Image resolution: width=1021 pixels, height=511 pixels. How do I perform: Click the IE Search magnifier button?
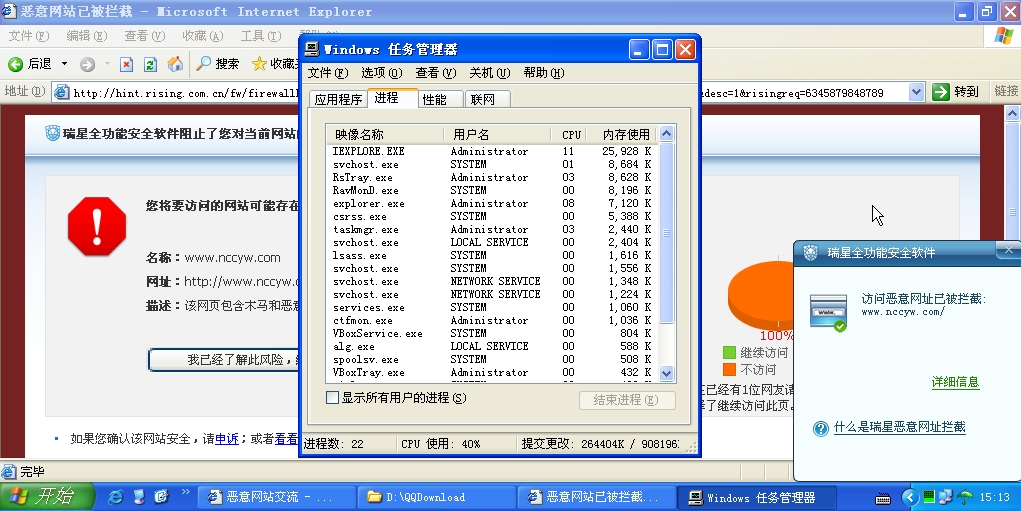click(218, 64)
